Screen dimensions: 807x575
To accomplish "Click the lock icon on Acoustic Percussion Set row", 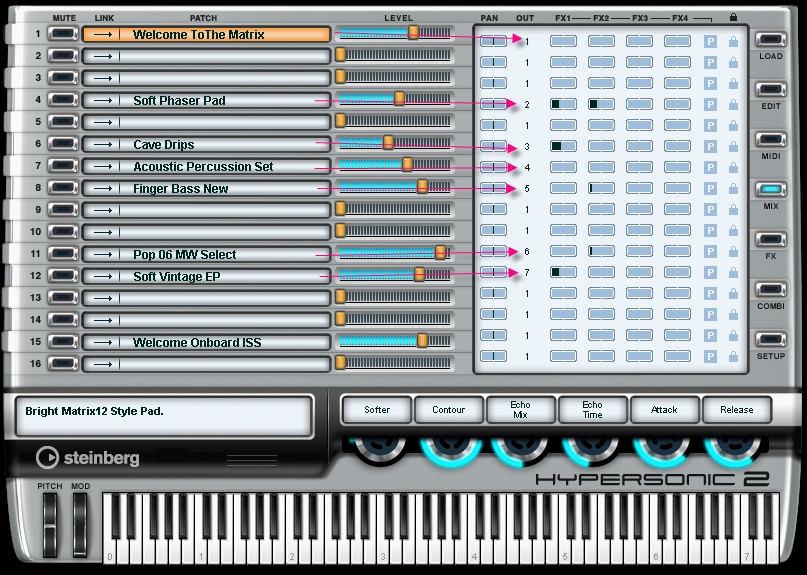I will pyautogui.click(x=733, y=168).
